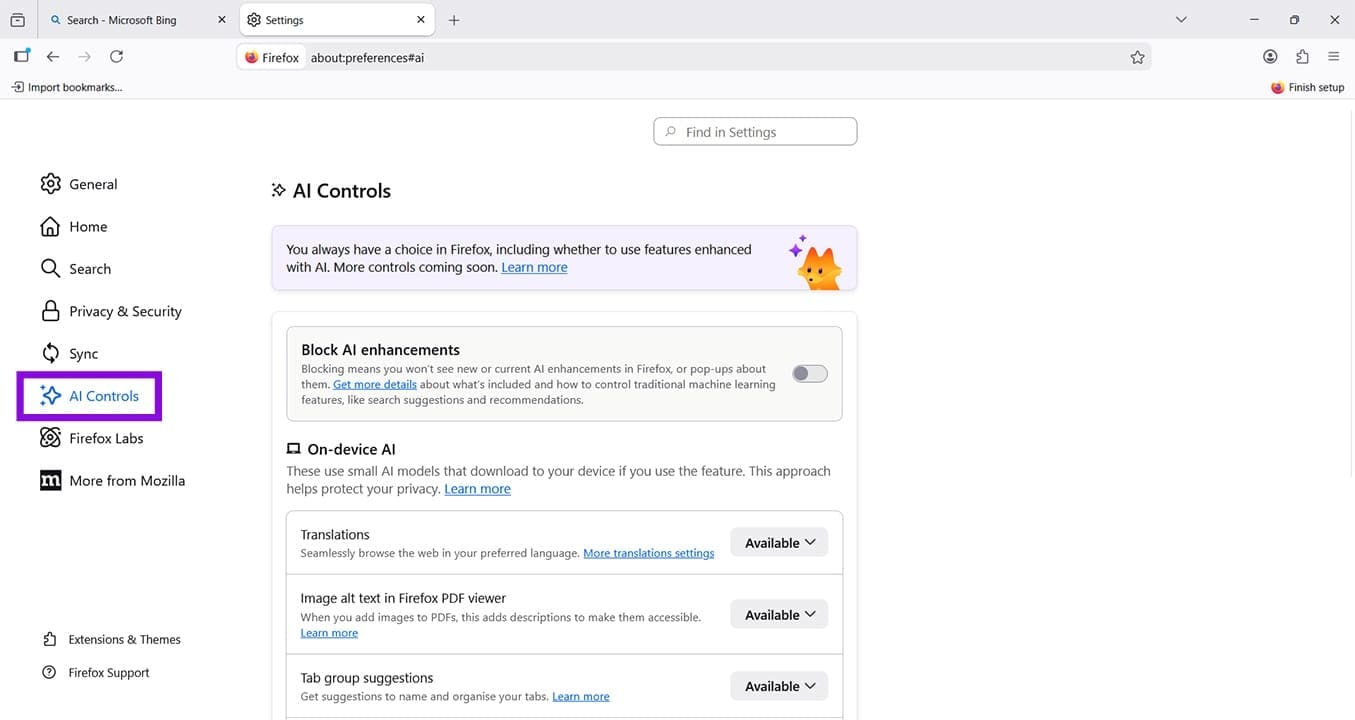Go back with the back arrow

(x=53, y=57)
